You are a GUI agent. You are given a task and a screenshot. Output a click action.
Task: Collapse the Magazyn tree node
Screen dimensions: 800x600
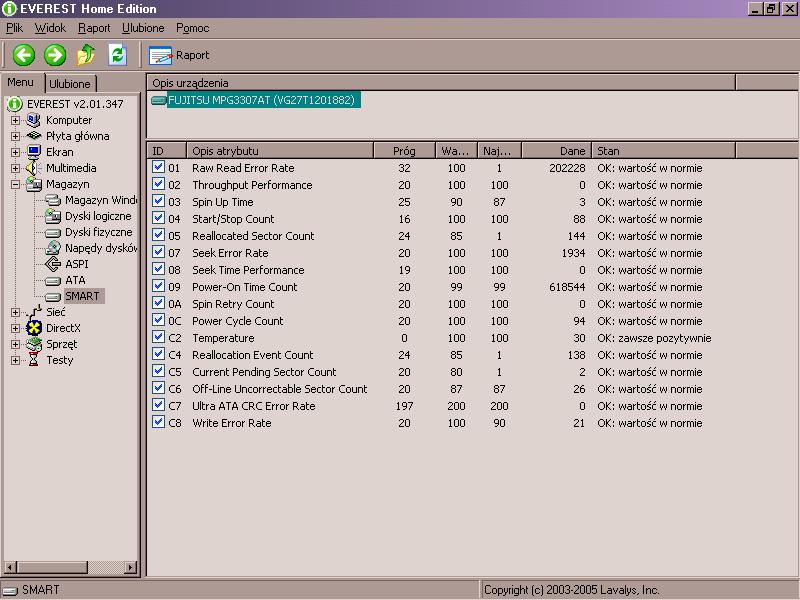point(15,185)
